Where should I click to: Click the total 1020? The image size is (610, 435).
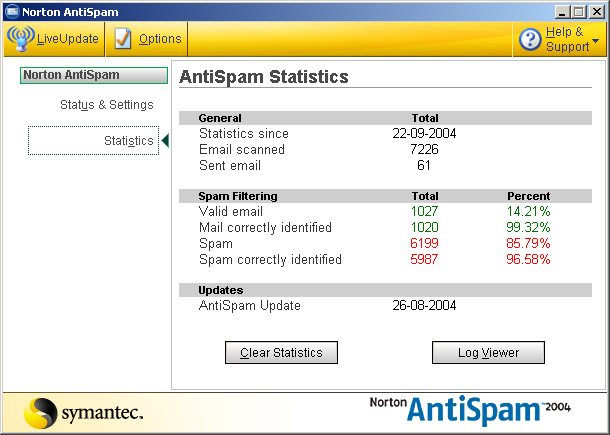click(x=424, y=227)
